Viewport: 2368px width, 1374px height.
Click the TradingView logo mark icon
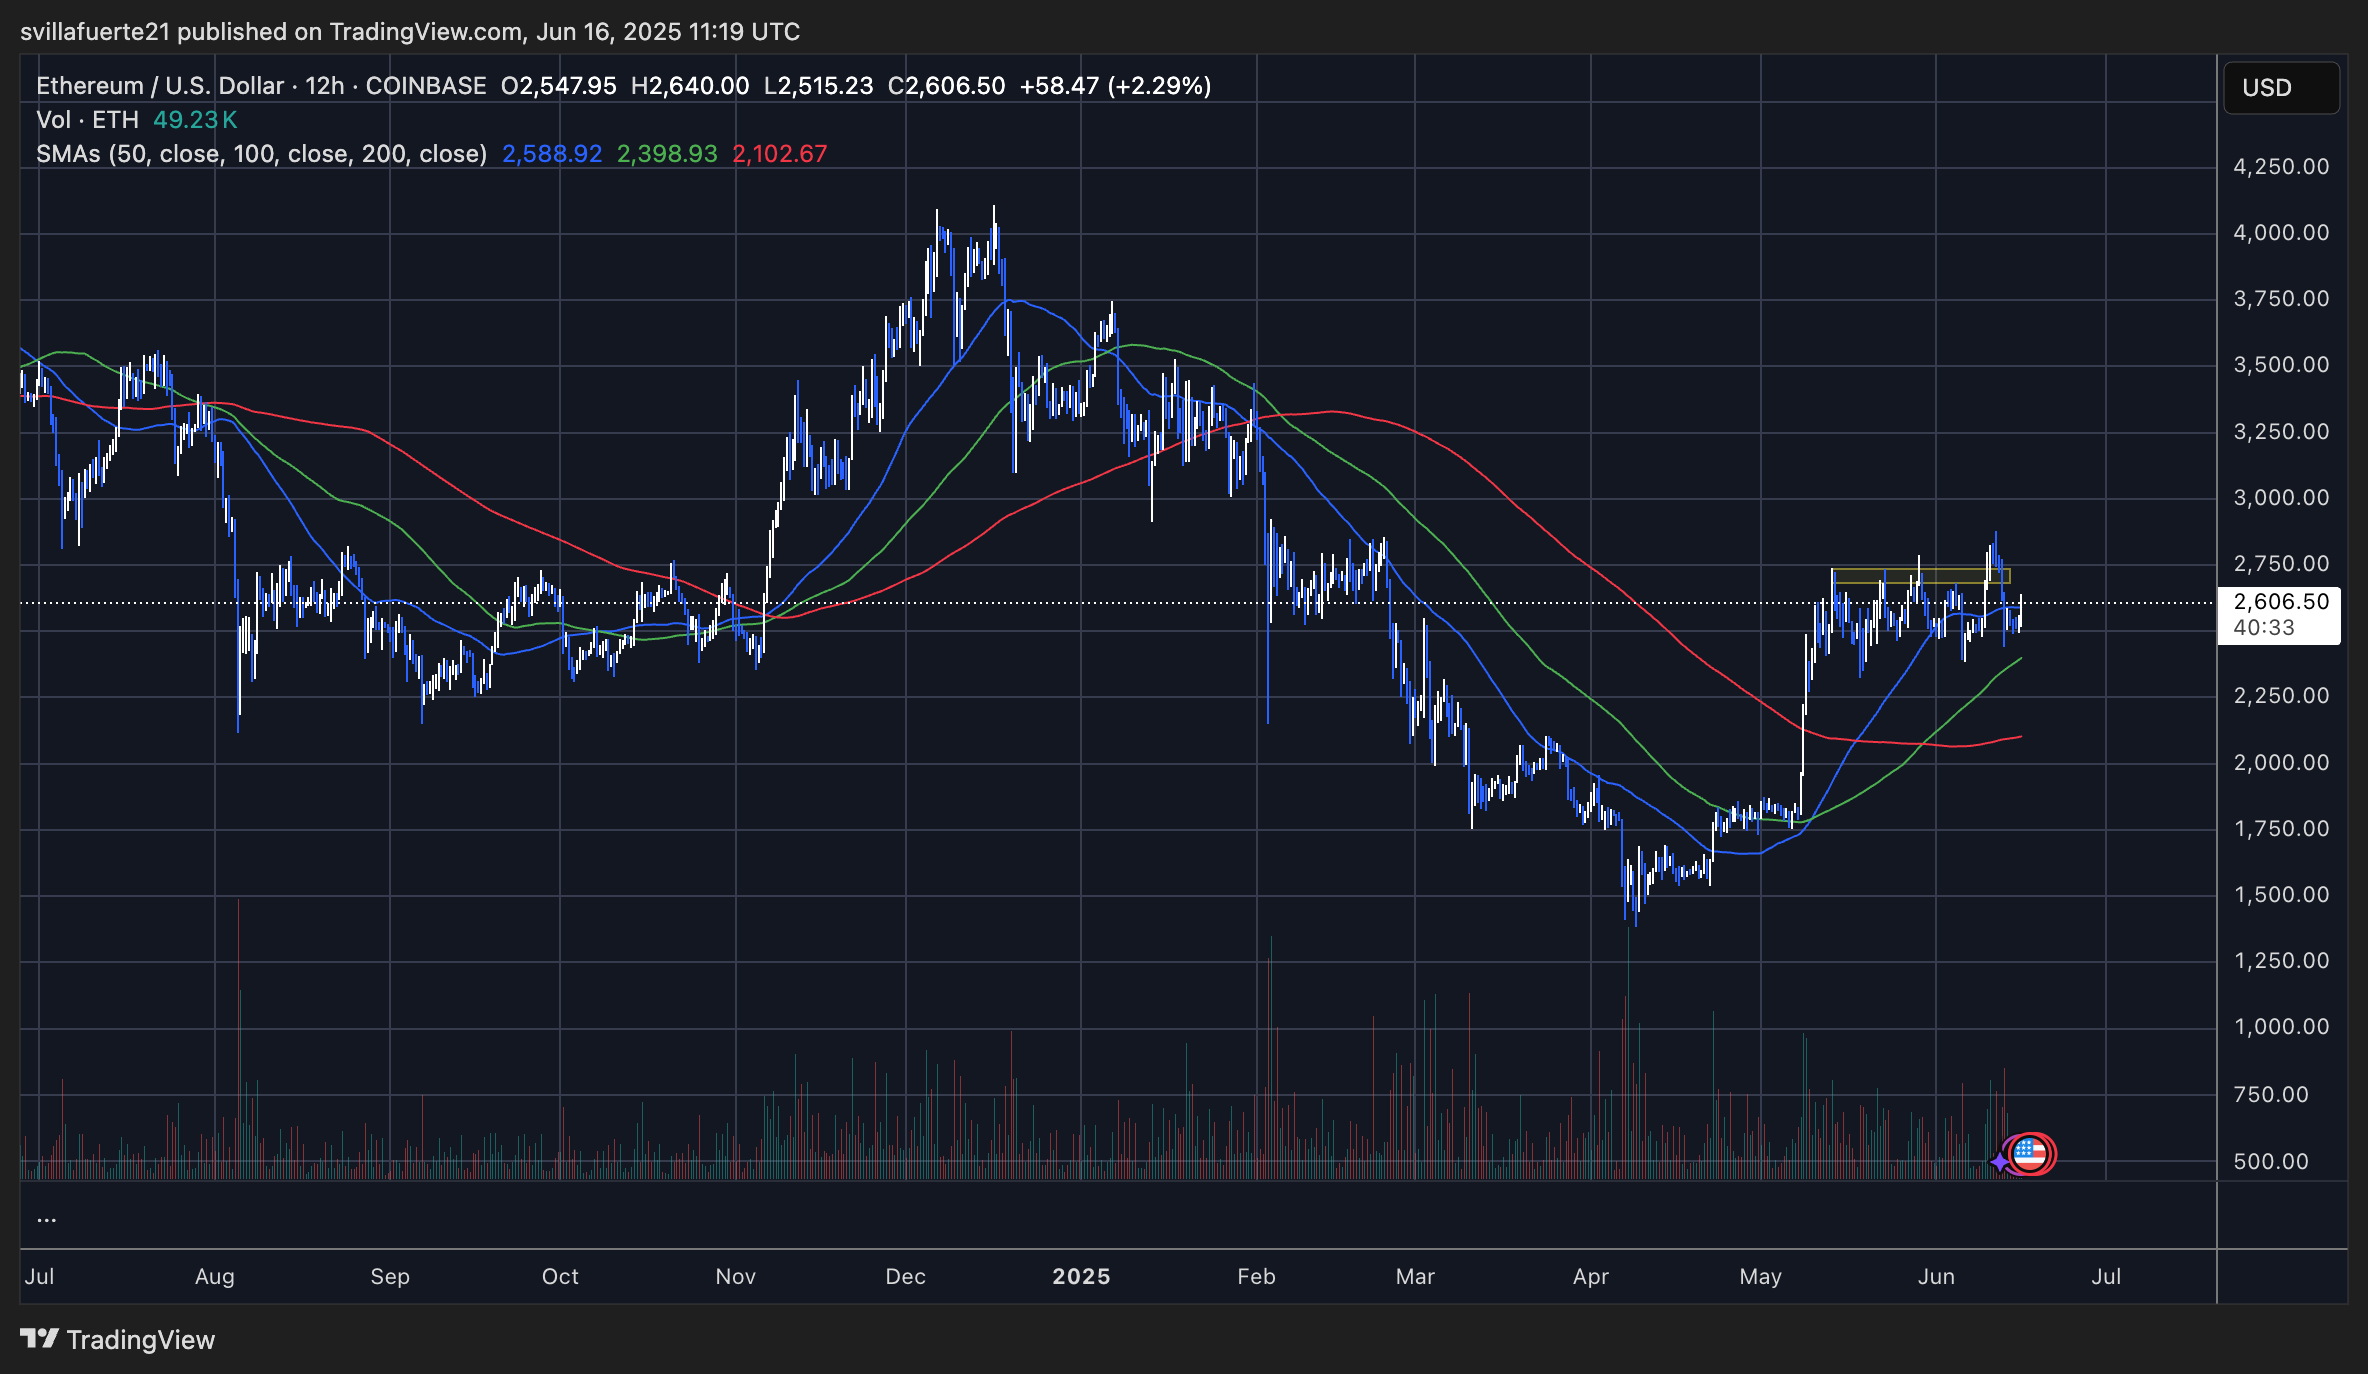coord(40,1338)
